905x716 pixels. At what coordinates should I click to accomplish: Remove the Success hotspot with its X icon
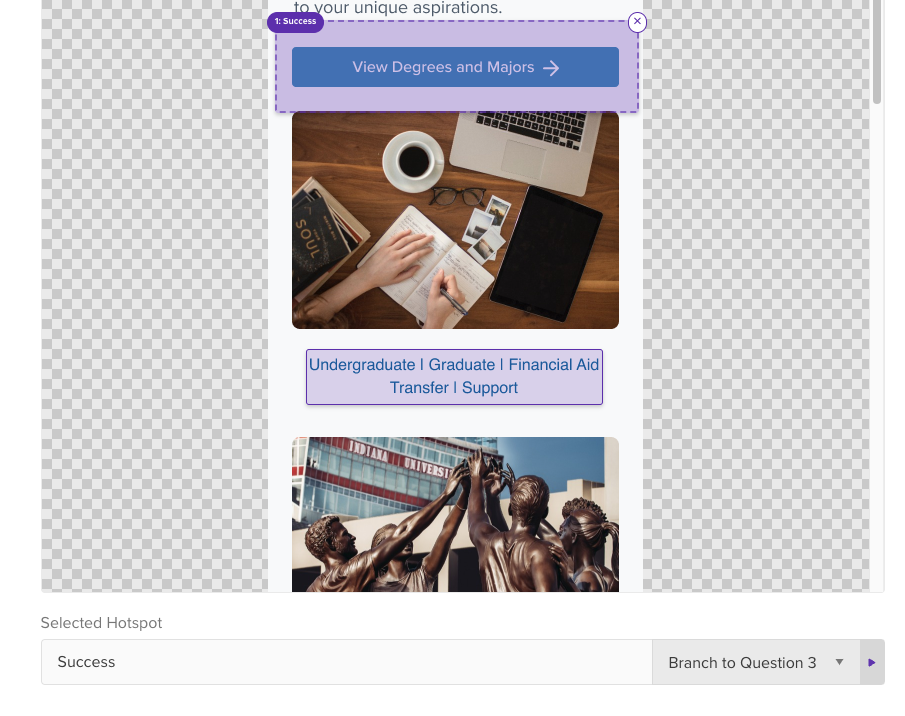[x=637, y=22]
